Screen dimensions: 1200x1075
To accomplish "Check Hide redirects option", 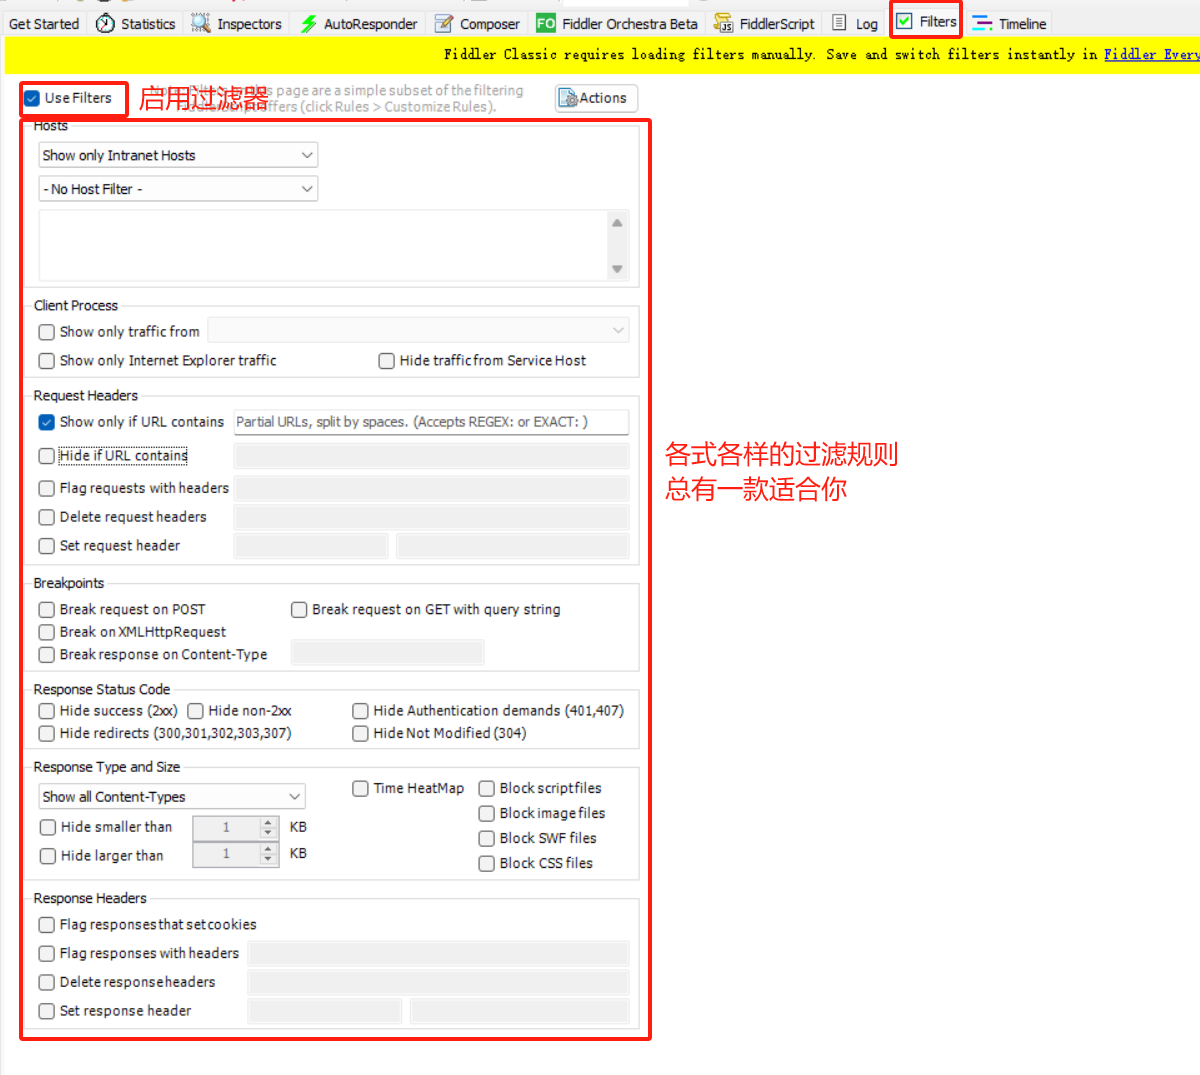I will 47,734.
